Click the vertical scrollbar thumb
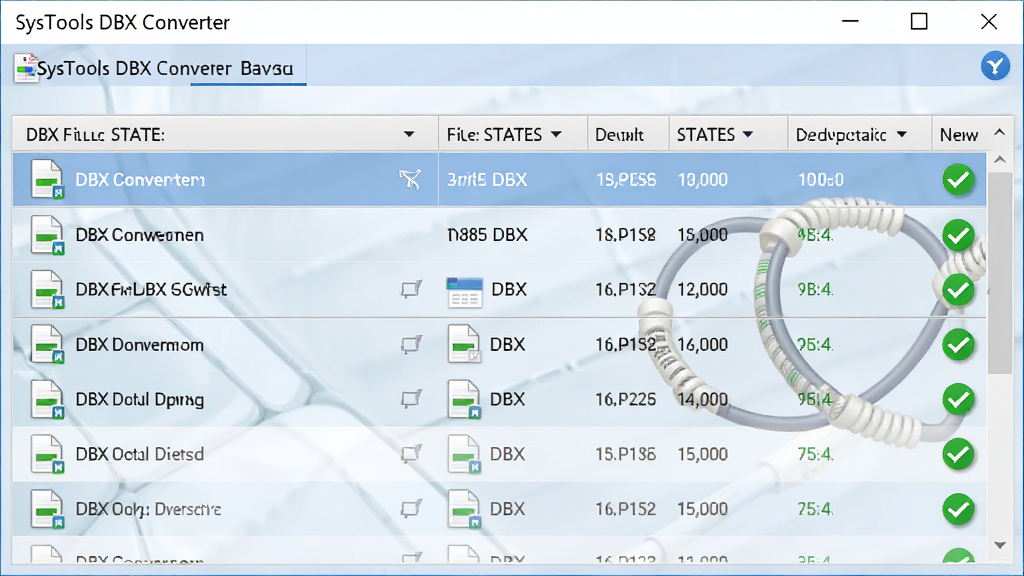1024x576 pixels. point(999,274)
